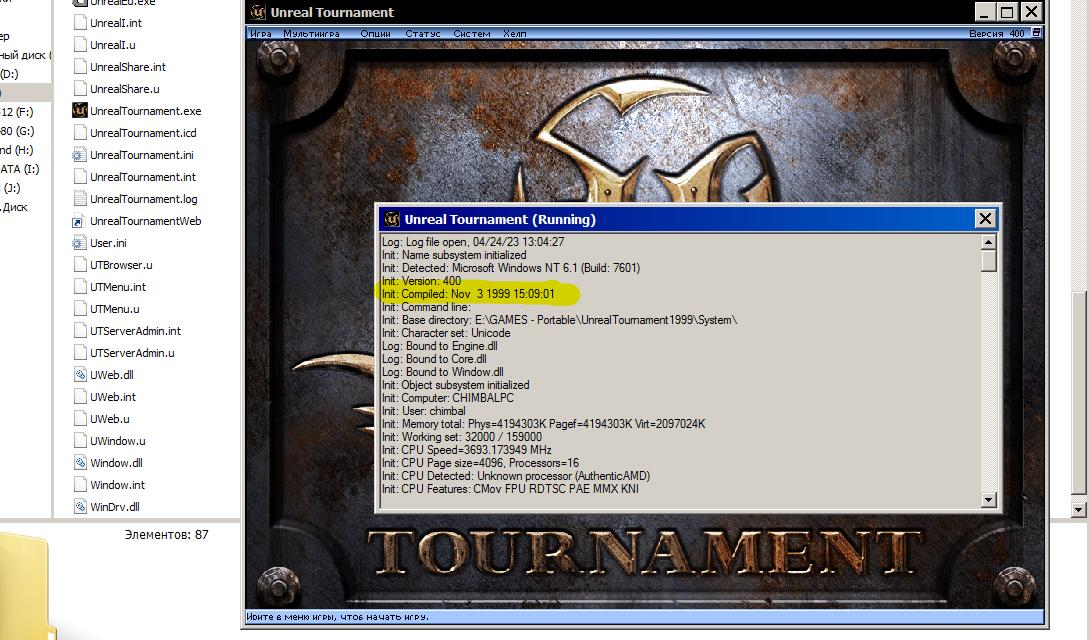Select the UnrealTournamentWeb shortcut icon

tap(80, 221)
